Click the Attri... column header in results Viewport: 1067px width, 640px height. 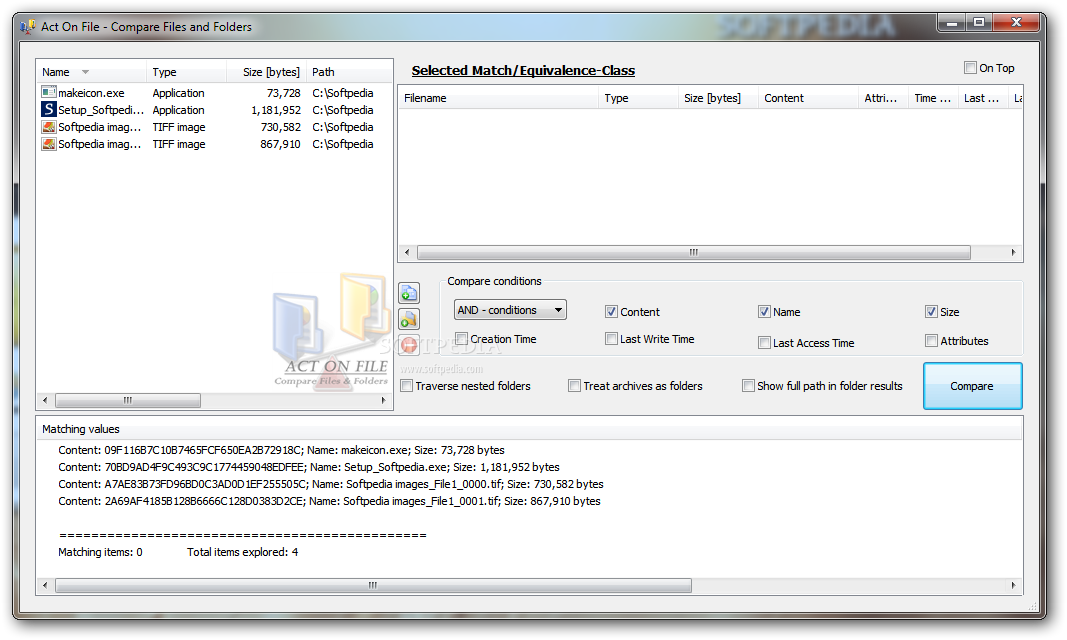[x=883, y=98]
